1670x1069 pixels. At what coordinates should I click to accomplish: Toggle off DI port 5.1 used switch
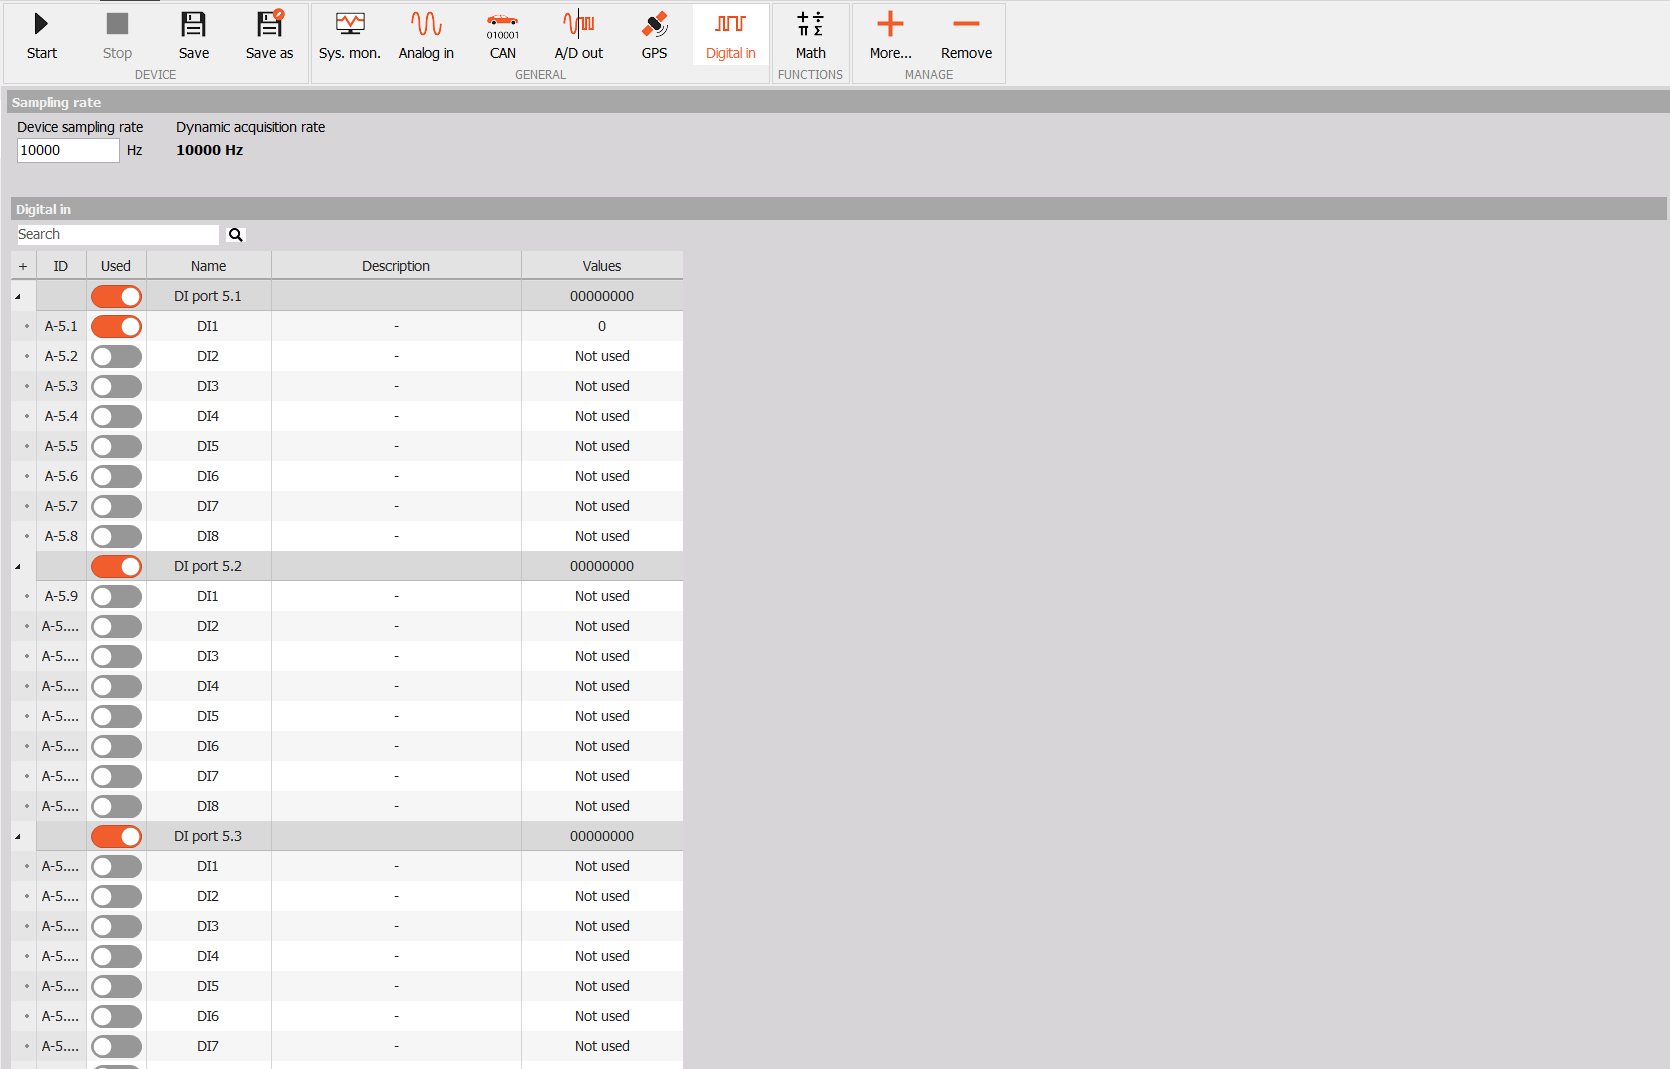[116, 296]
